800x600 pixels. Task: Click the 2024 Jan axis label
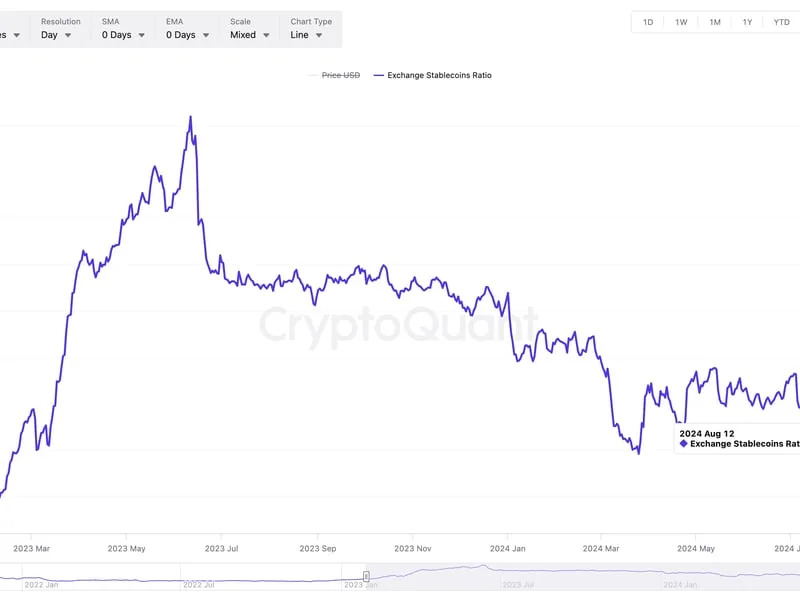[x=508, y=548]
